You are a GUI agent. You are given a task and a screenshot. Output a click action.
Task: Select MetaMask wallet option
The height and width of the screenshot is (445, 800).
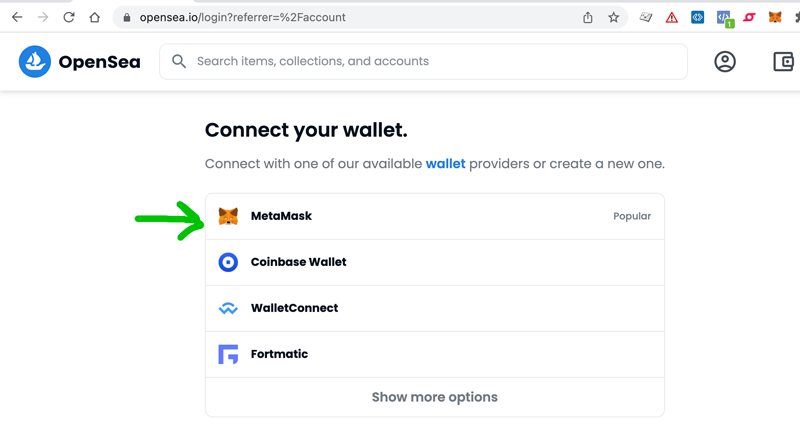click(435, 216)
